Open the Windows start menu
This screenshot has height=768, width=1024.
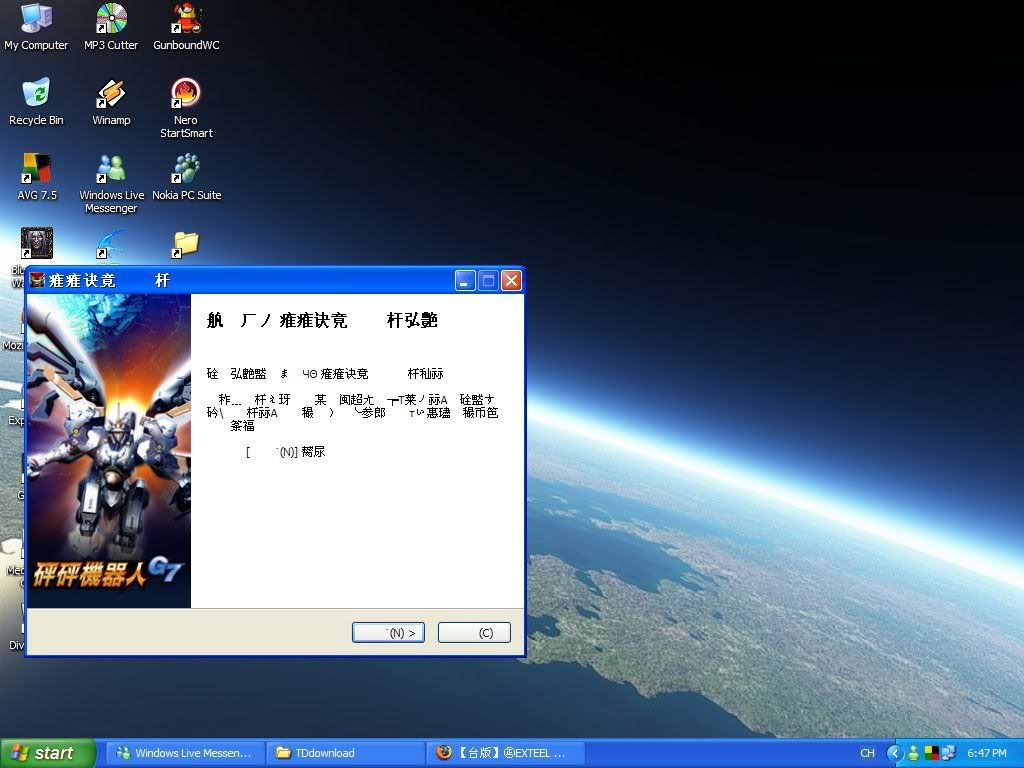[48, 753]
